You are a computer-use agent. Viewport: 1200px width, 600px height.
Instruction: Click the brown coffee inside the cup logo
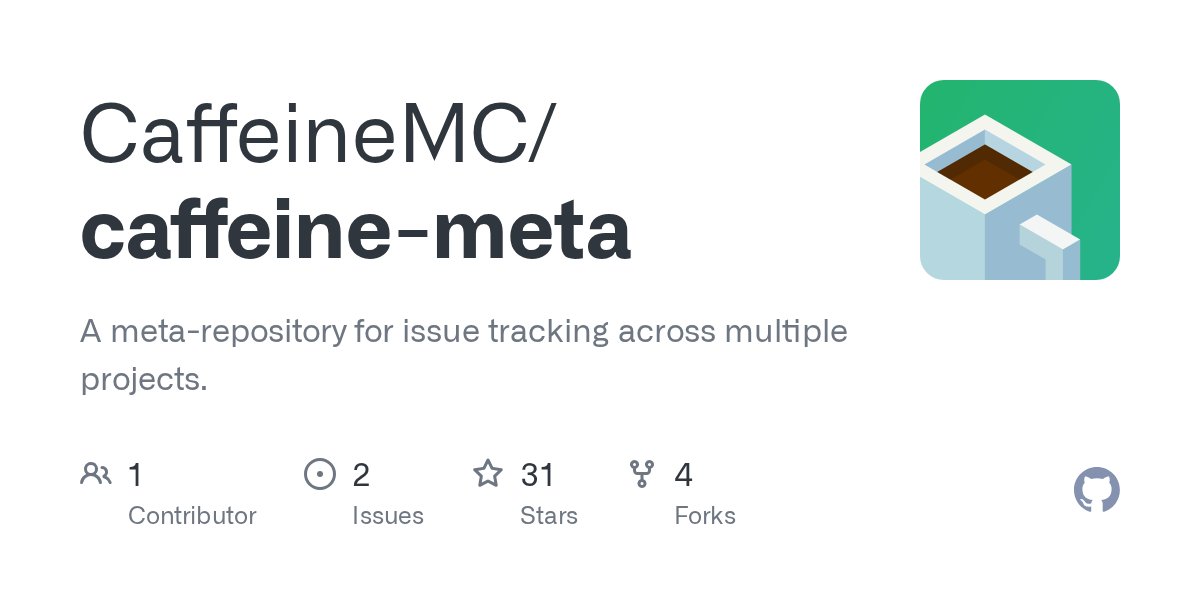click(985, 172)
